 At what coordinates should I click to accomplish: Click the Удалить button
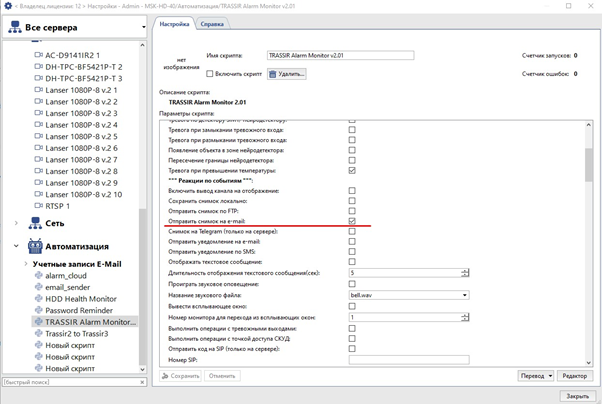tap(286, 74)
